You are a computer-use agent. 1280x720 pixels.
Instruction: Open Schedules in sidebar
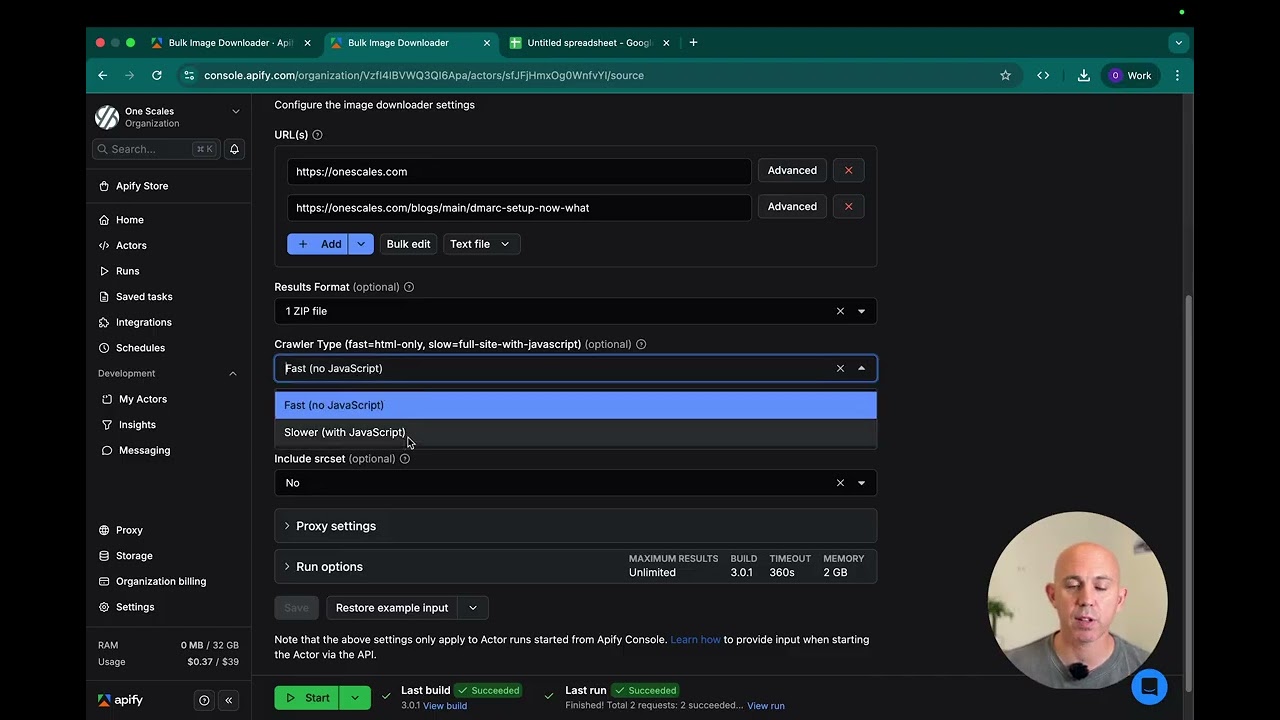click(x=140, y=348)
